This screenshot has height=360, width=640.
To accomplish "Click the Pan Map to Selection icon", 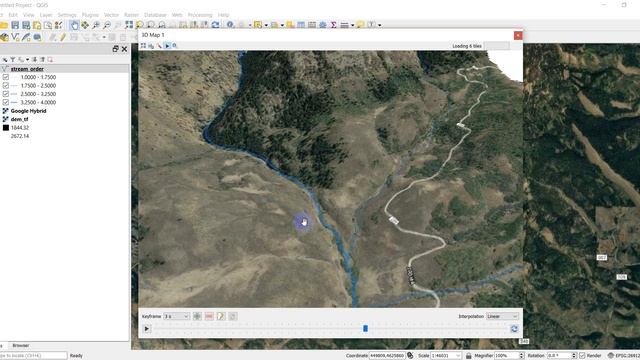I will [85, 25].
